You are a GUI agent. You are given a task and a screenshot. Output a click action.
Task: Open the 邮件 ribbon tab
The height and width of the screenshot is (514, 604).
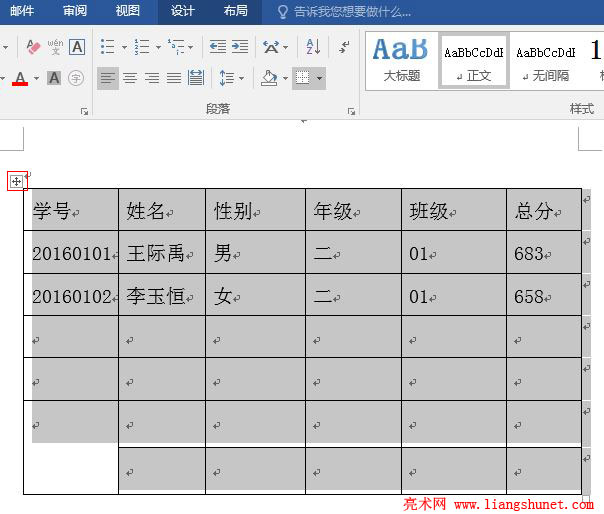click(22, 11)
